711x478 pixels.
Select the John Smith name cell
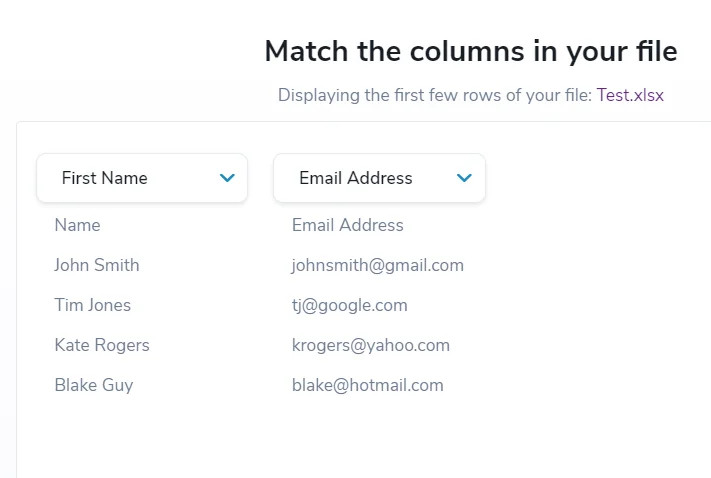pyautogui.click(x=97, y=265)
